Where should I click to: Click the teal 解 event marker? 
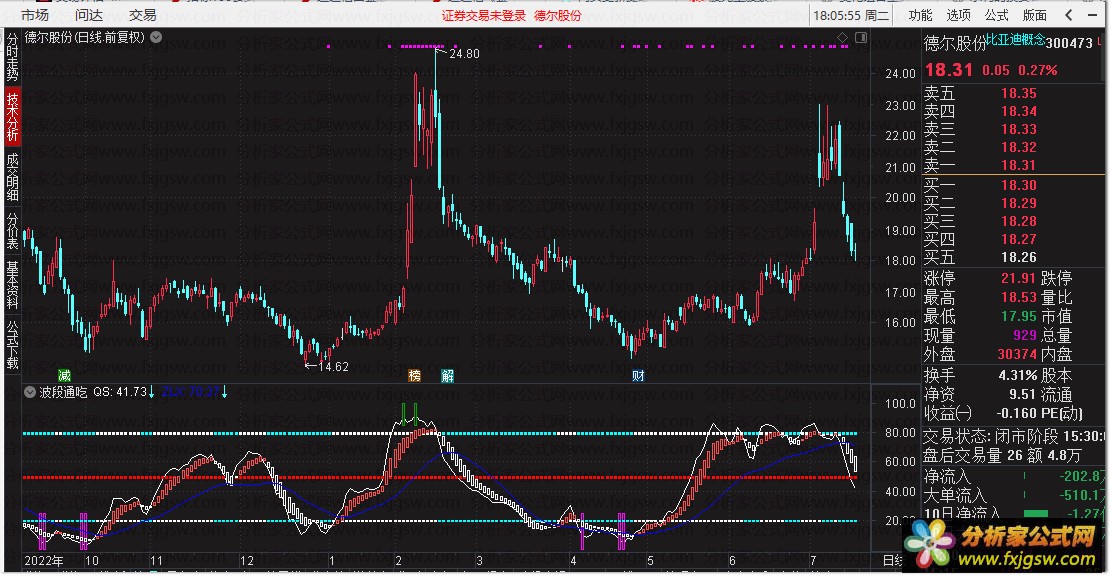[x=447, y=375]
